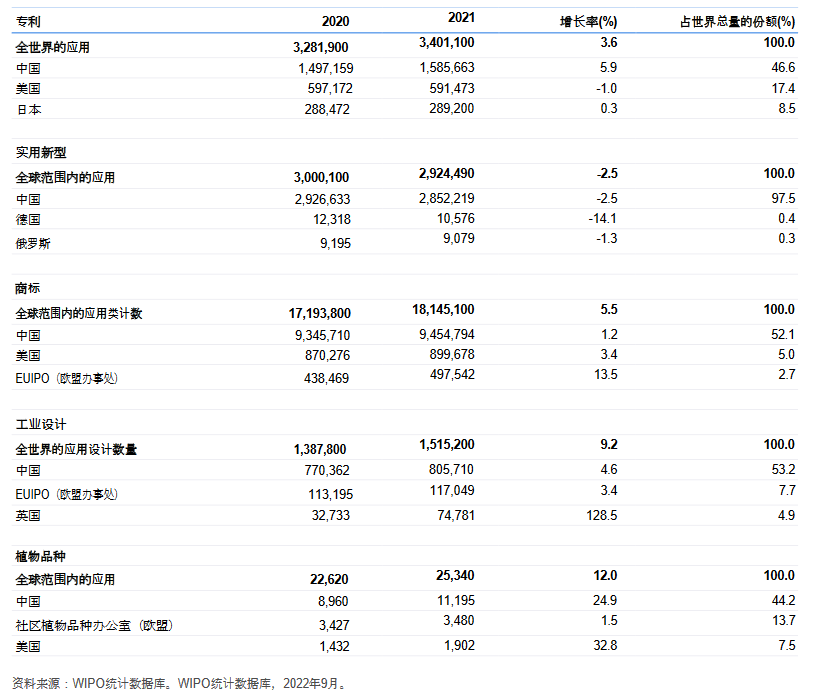Select the '俄罗斯' row label
829x690 pixels.
(x=33, y=244)
